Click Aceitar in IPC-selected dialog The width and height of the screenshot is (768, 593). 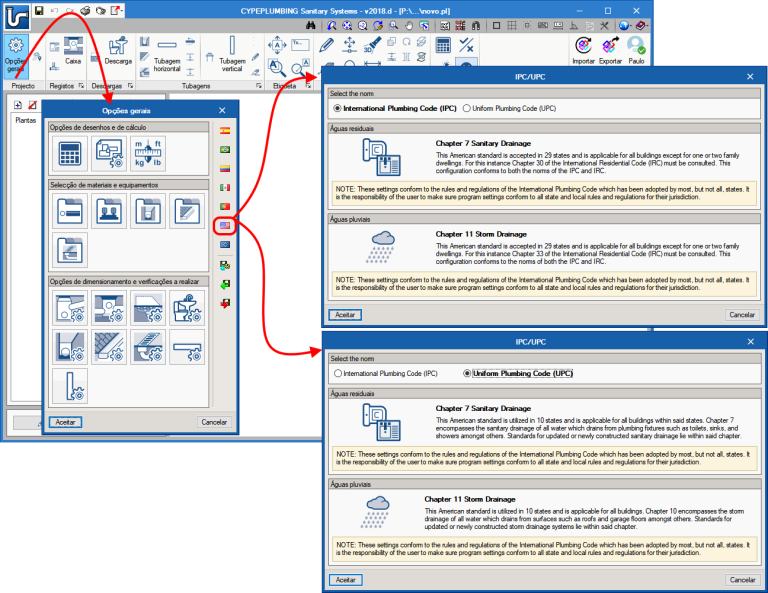click(x=345, y=315)
